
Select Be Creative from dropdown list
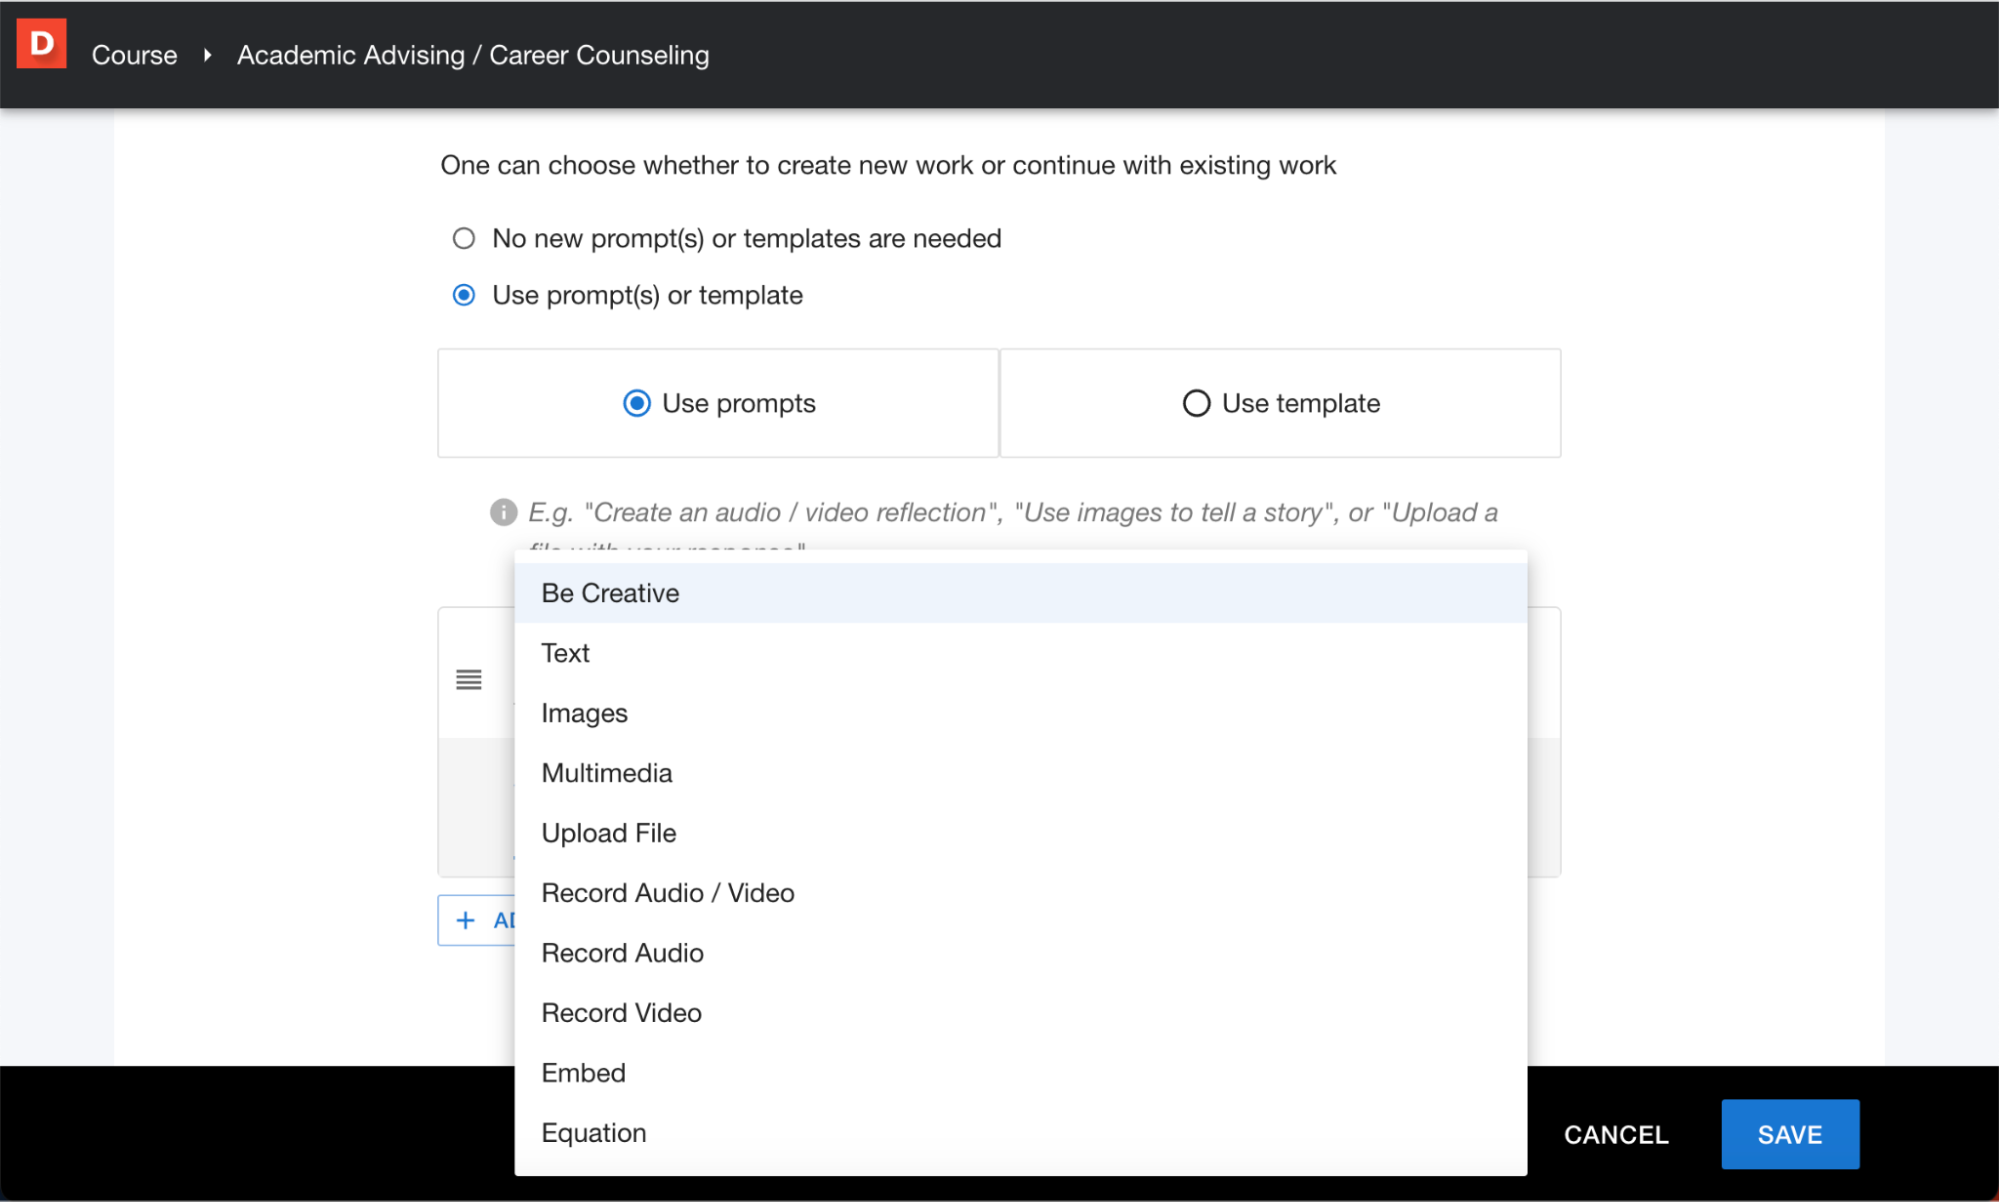(x=610, y=593)
